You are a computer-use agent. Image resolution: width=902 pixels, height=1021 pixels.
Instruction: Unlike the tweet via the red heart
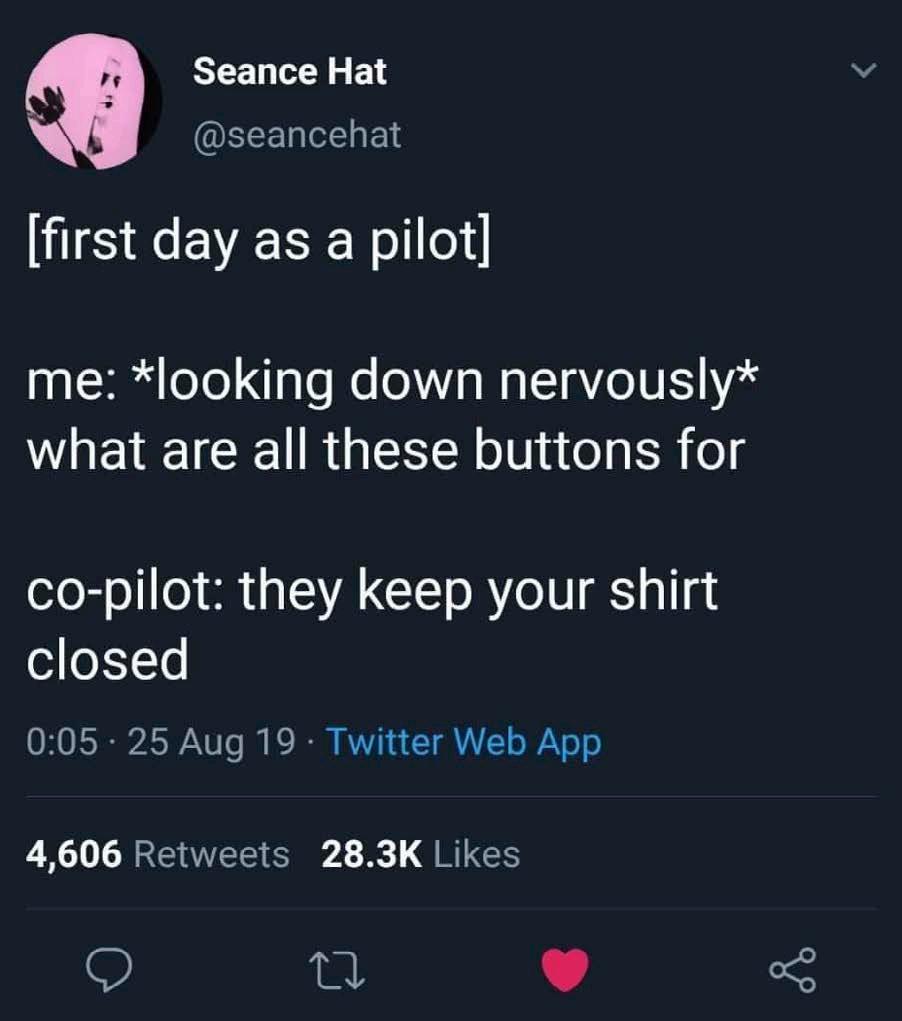pyautogui.click(x=565, y=970)
